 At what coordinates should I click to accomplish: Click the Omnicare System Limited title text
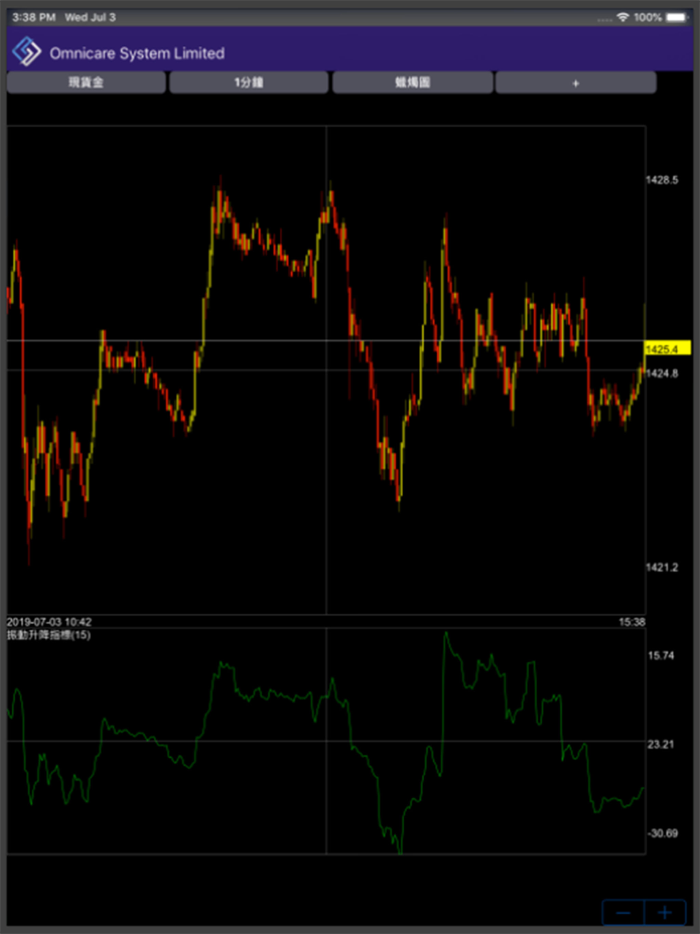click(x=137, y=54)
